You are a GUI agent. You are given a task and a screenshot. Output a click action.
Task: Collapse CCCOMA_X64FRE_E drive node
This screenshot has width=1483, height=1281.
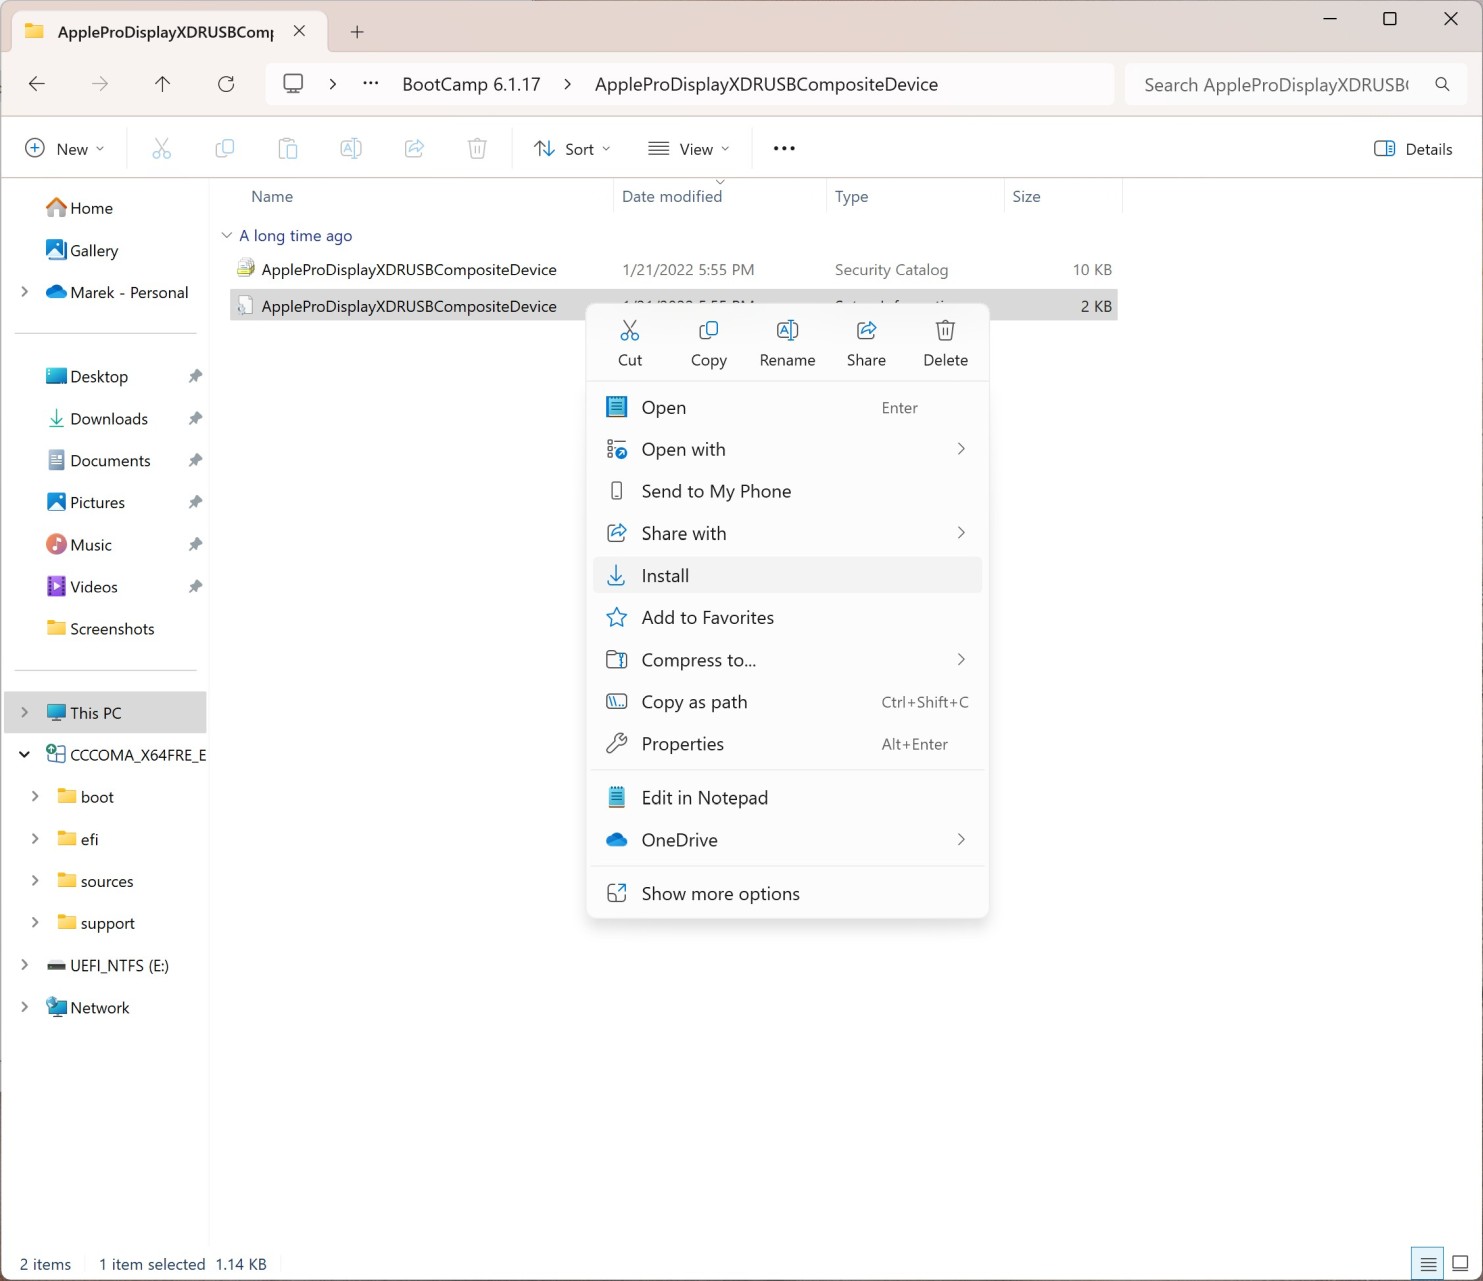[x=25, y=754]
